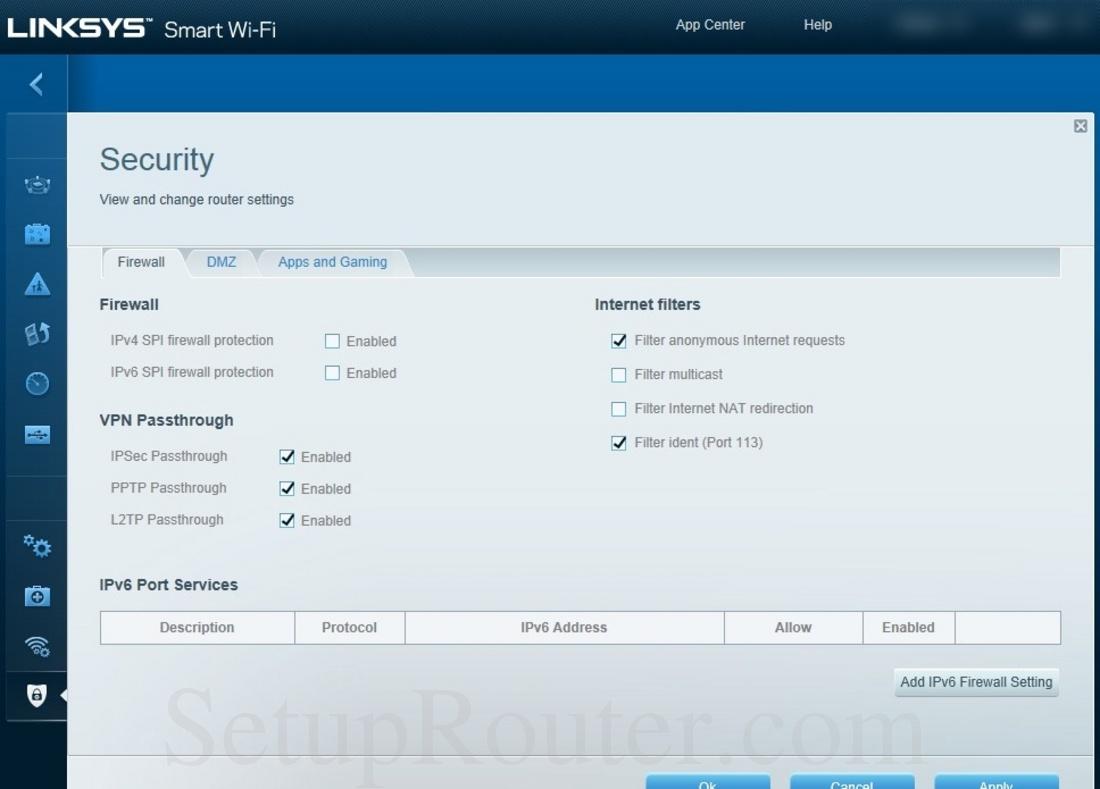Viewport: 1100px width, 789px height.
Task: Click the Cancel button
Action: tap(852, 782)
